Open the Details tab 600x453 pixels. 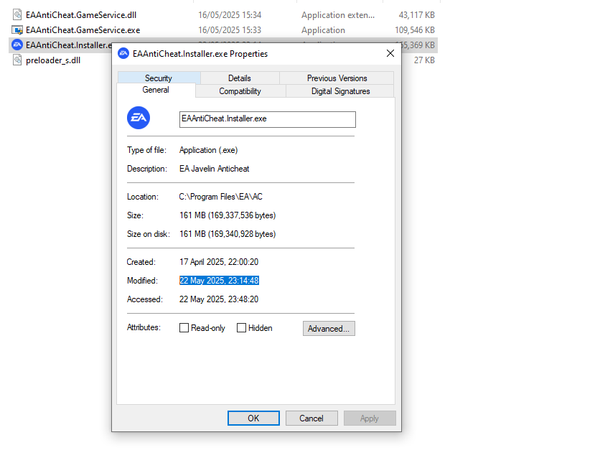pyautogui.click(x=240, y=78)
